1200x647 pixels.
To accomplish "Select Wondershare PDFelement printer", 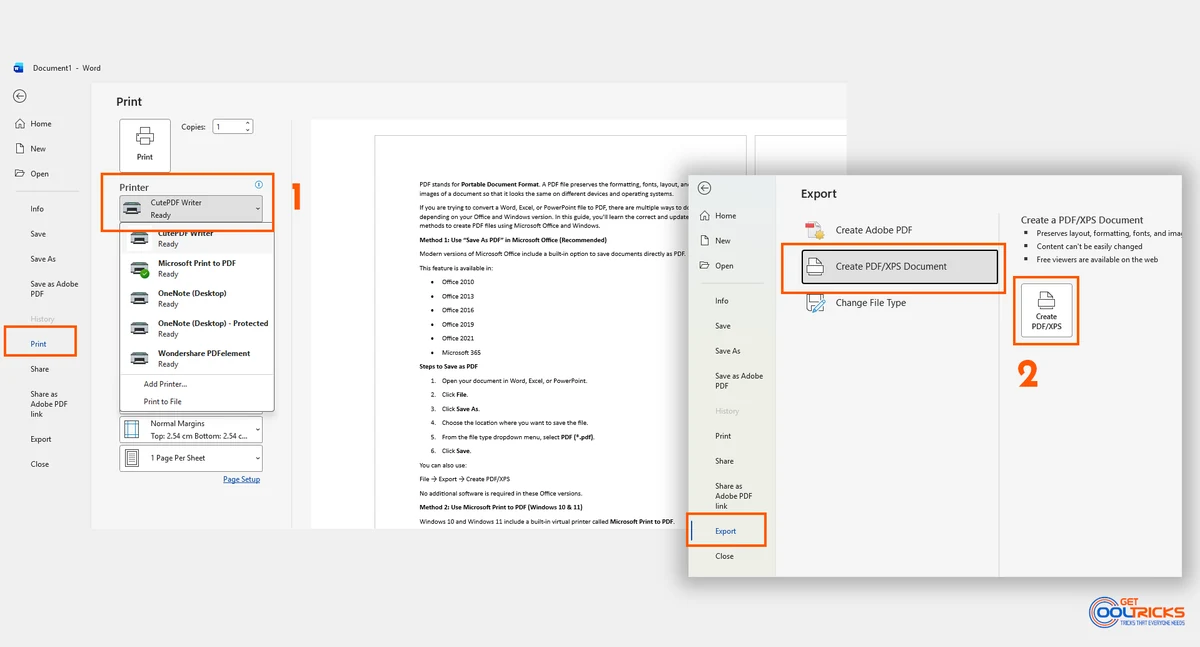I will 197,358.
